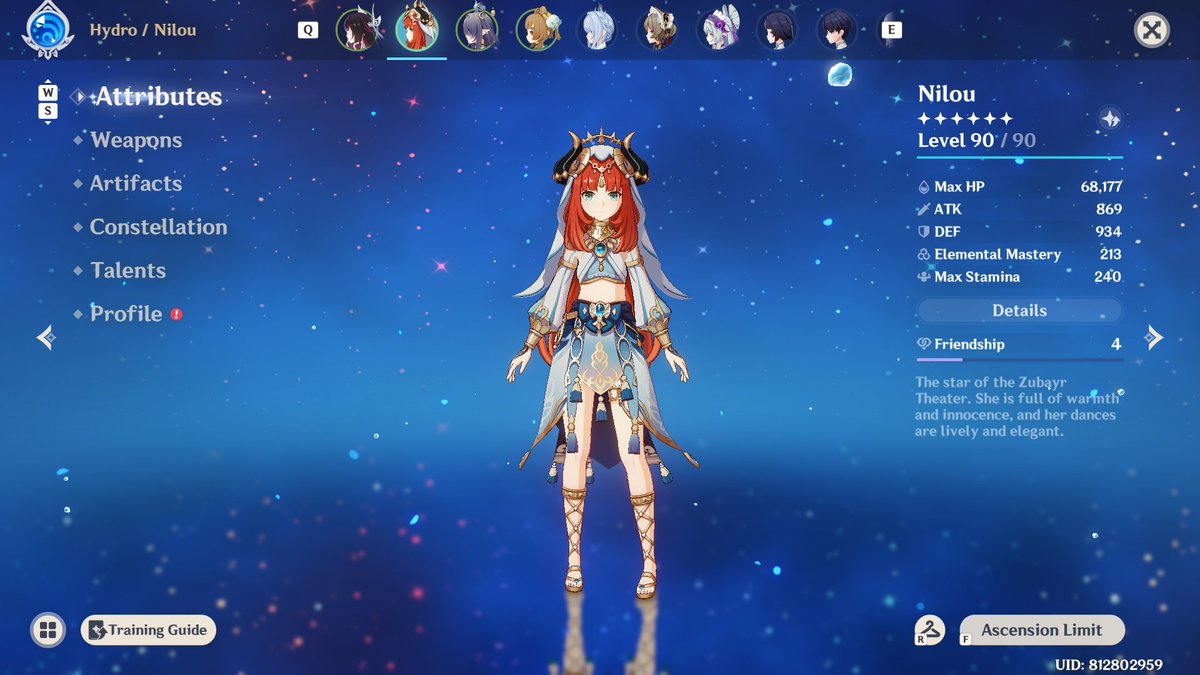Screen dimensions: 1200x675
Task: Select the brown-haired character with bun portrait
Action: pyautogui.click(x=537, y=30)
